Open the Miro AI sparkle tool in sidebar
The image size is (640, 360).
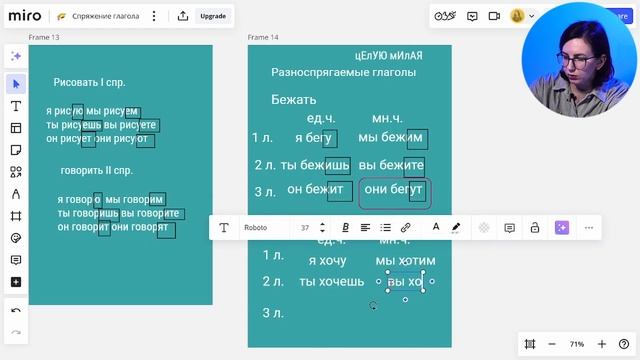coord(16,56)
